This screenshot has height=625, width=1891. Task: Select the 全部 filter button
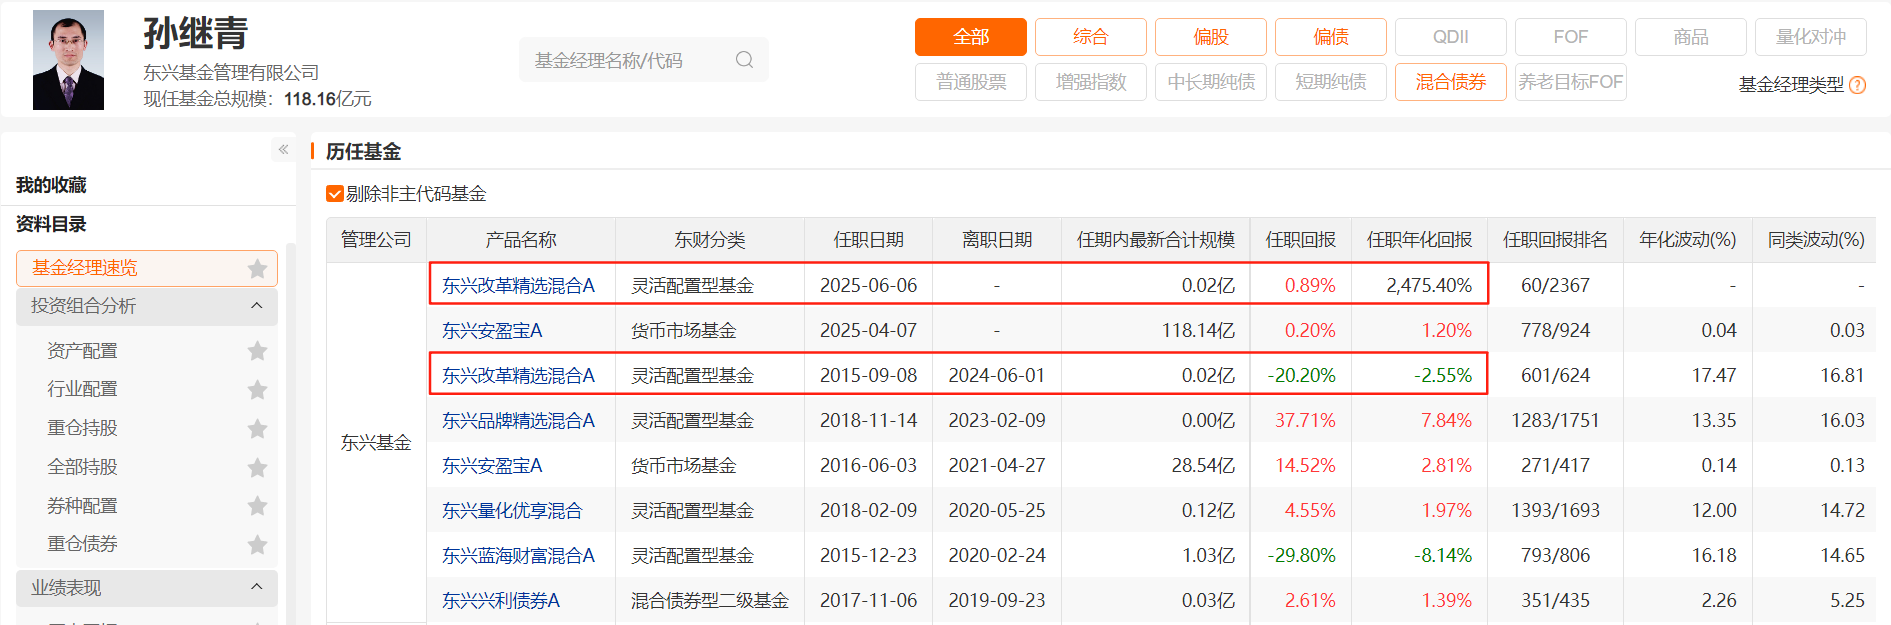[x=970, y=37]
